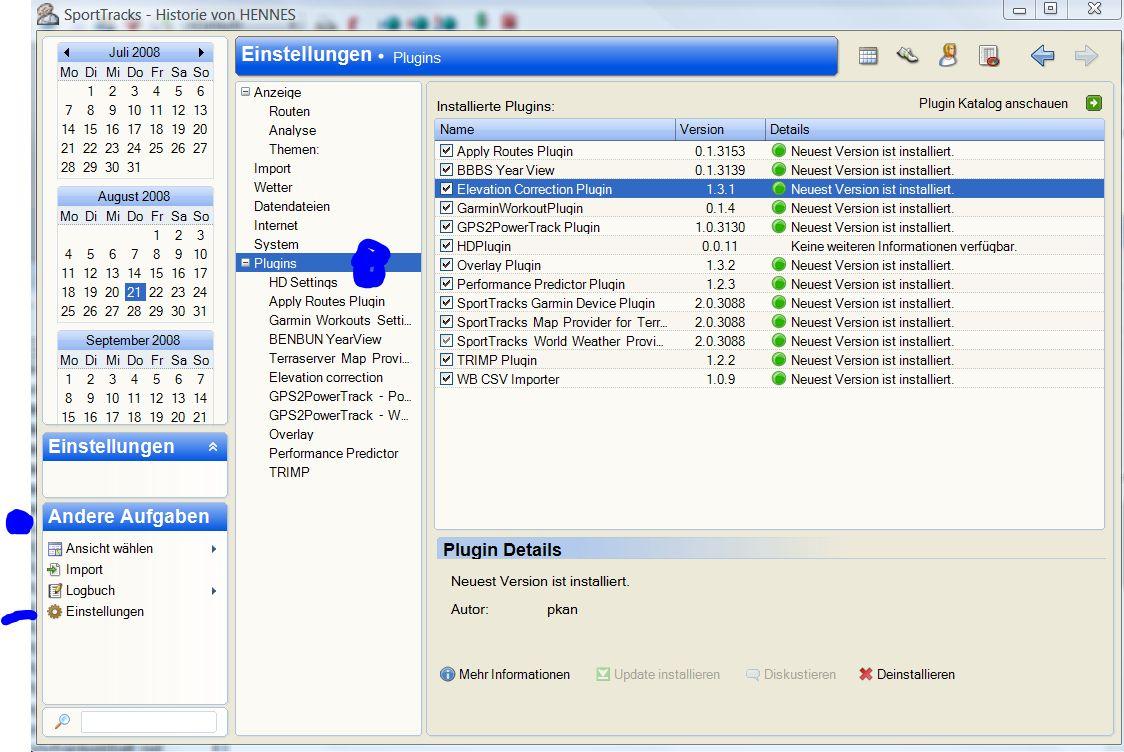Open HD Settings under Plugins
The image size is (1124, 752).
[303, 282]
